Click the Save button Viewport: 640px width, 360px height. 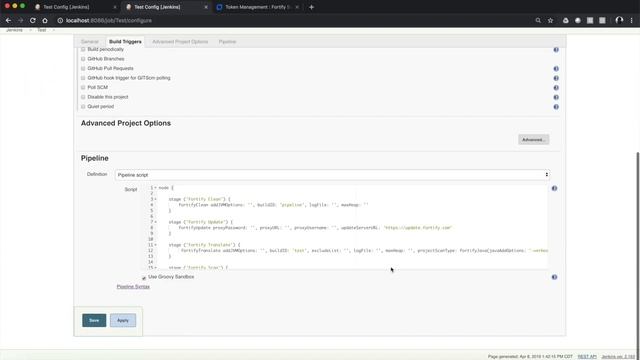[94, 320]
